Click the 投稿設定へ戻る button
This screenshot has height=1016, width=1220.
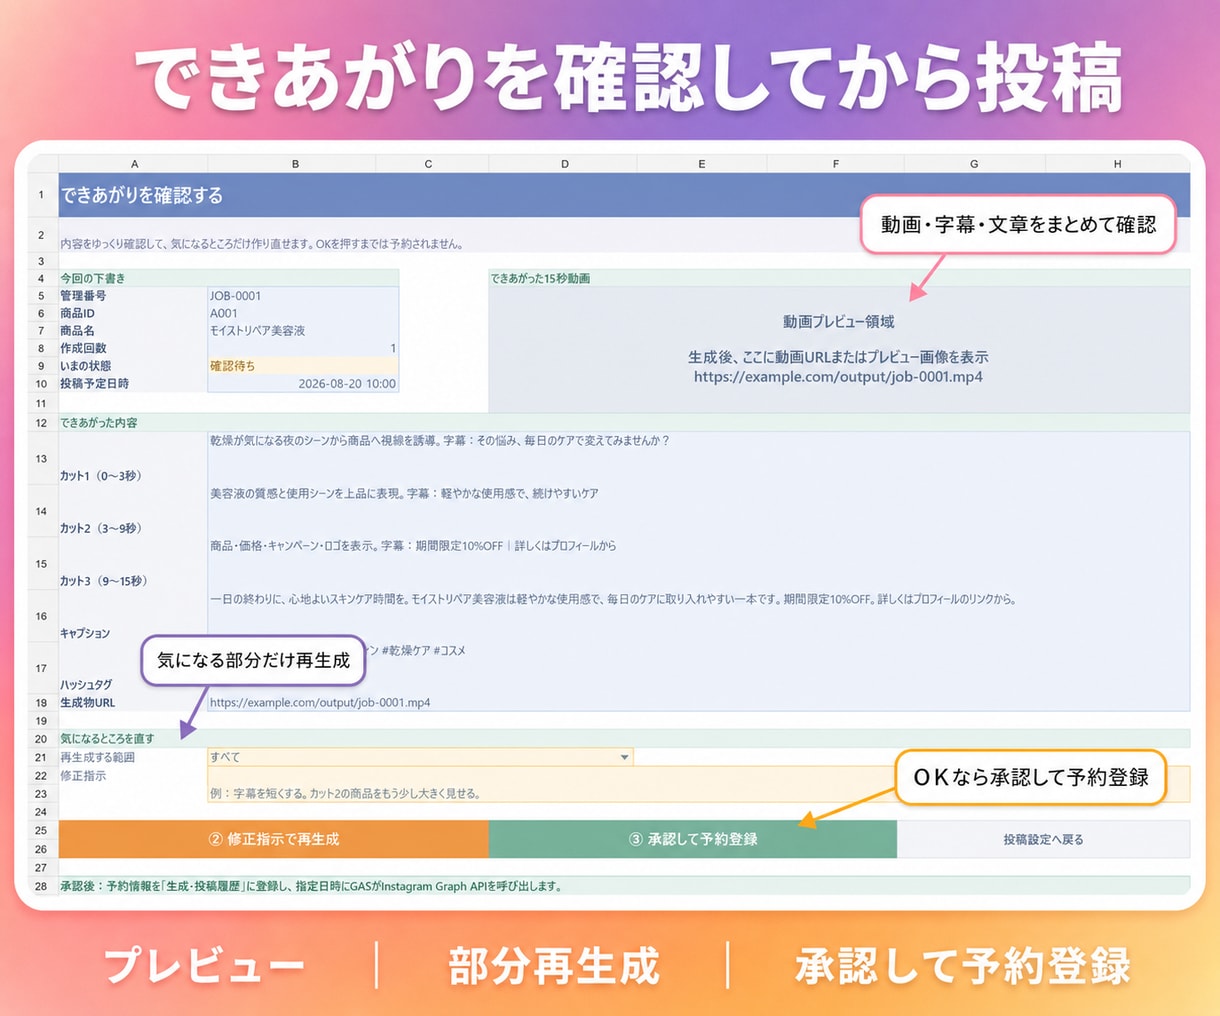point(1043,839)
